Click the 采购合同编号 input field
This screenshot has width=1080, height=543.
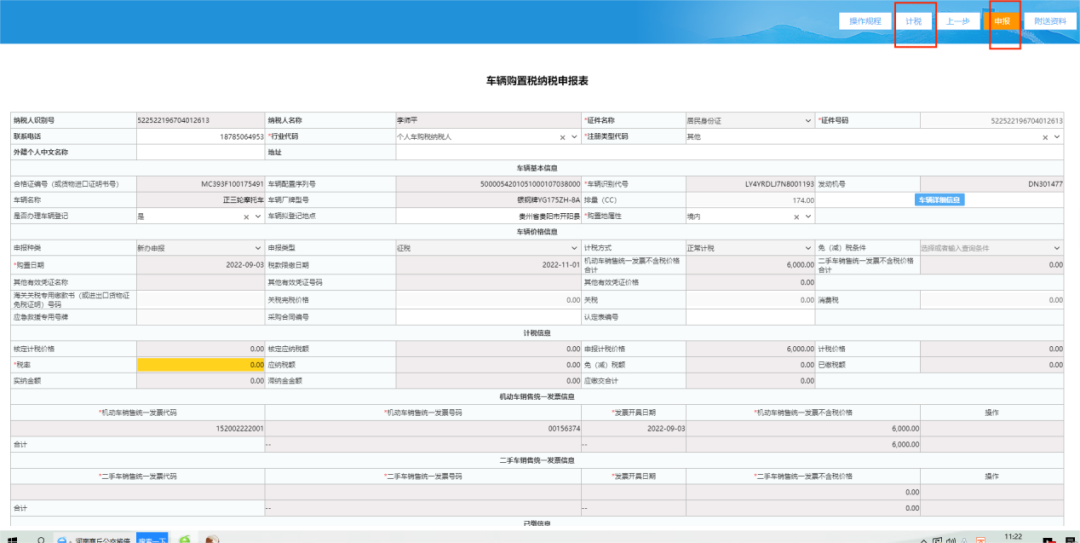click(489, 317)
